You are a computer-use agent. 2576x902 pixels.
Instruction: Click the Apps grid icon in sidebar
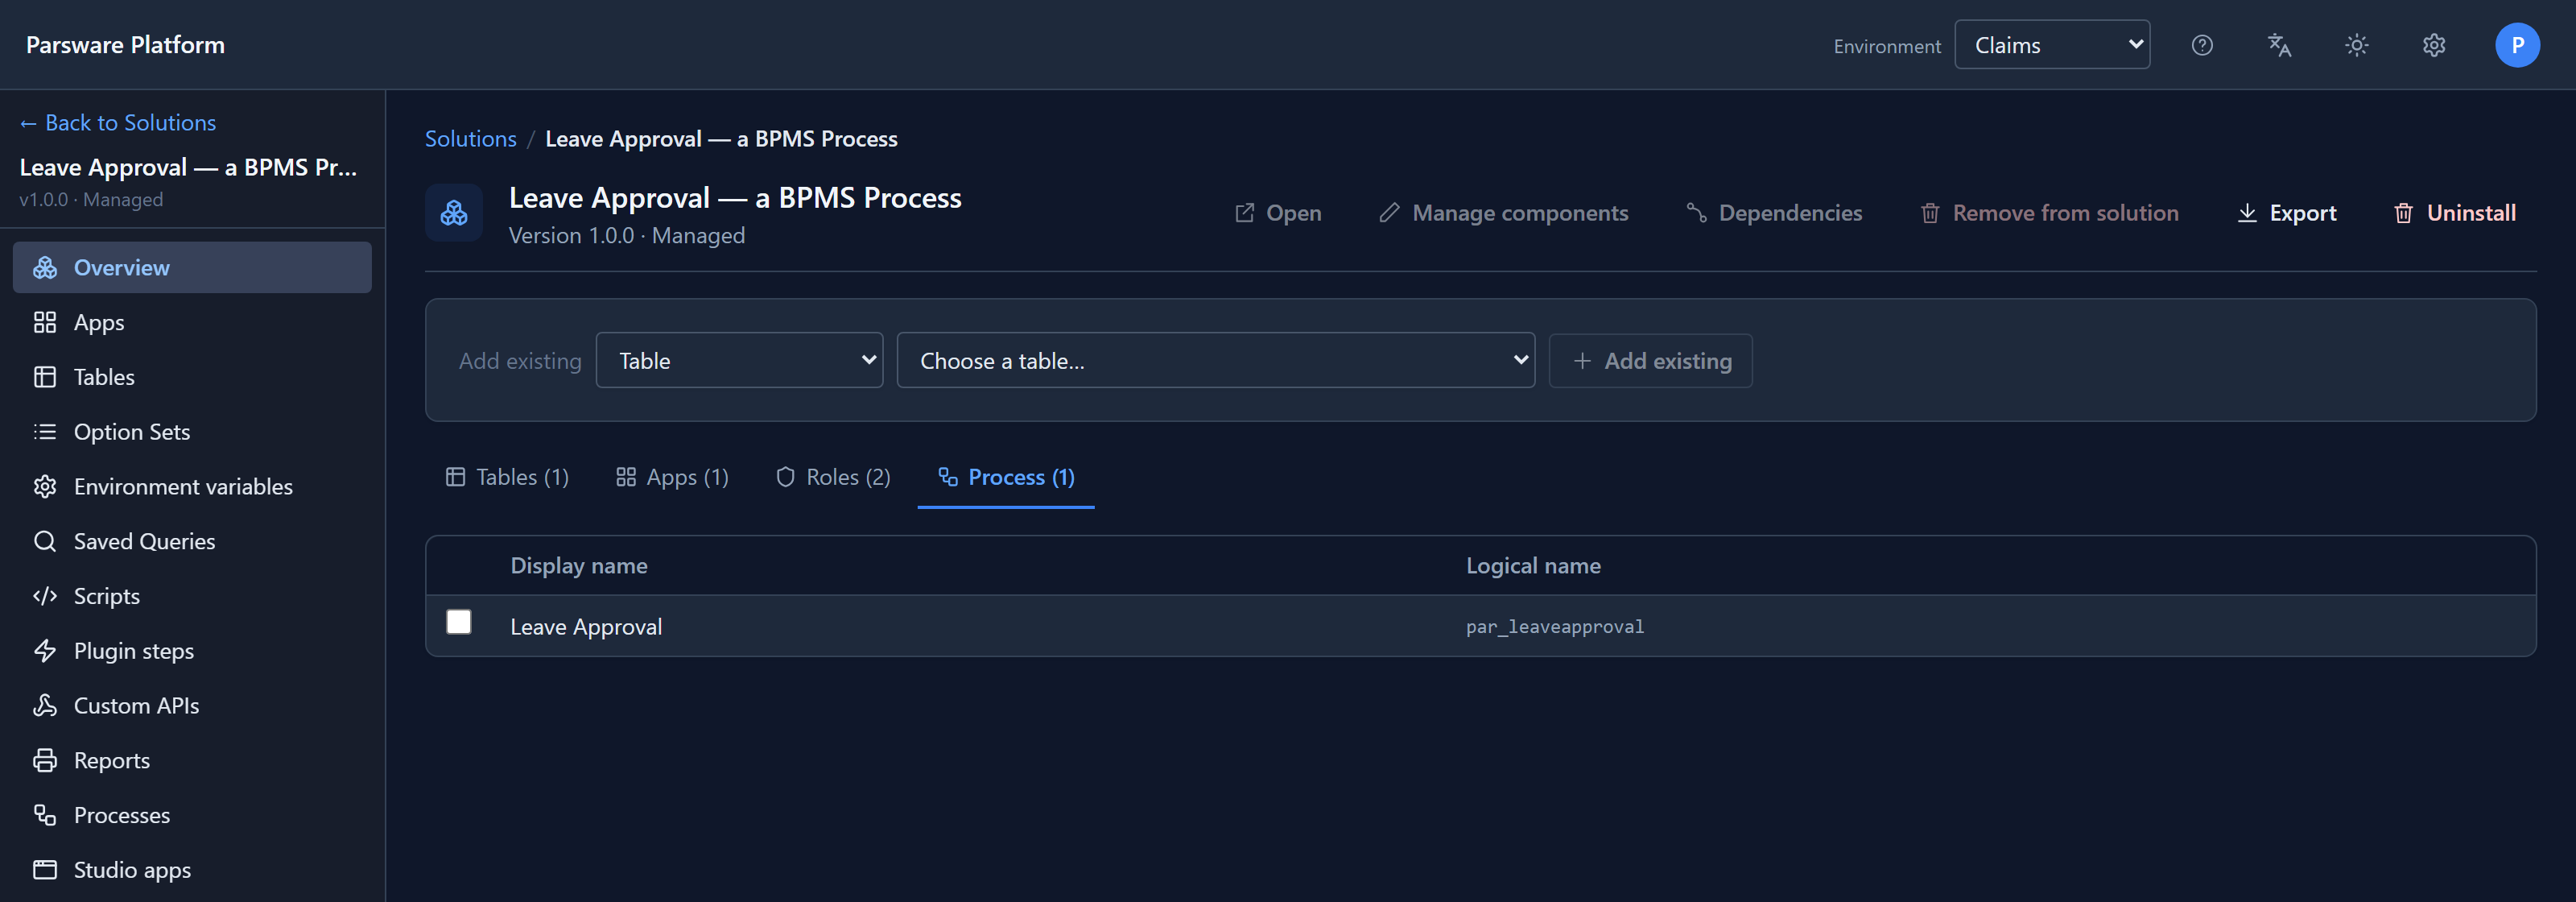(x=45, y=322)
